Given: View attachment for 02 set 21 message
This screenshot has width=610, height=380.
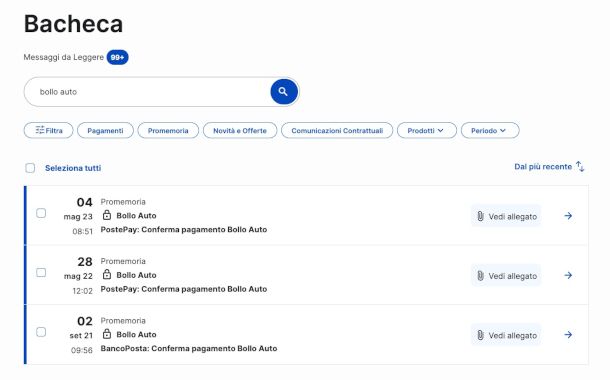Looking at the screenshot, I should [x=506, y=335].
